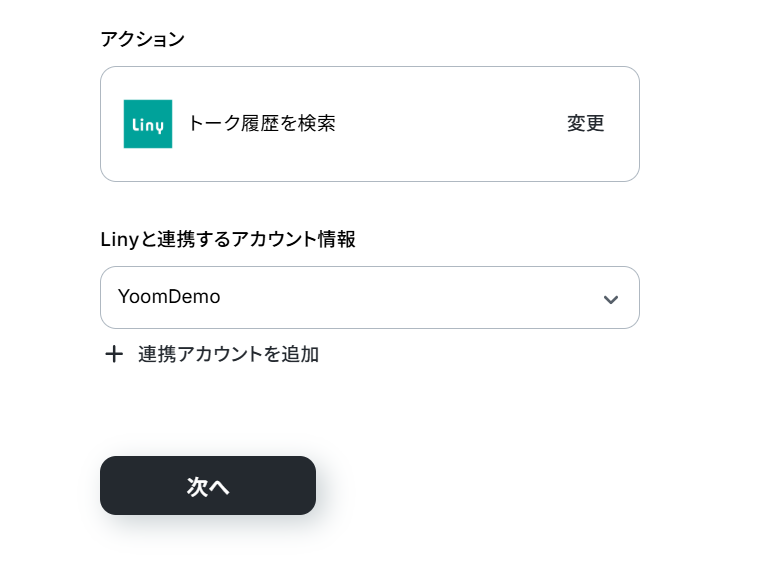Go to the next step

[x=208, y=486]
